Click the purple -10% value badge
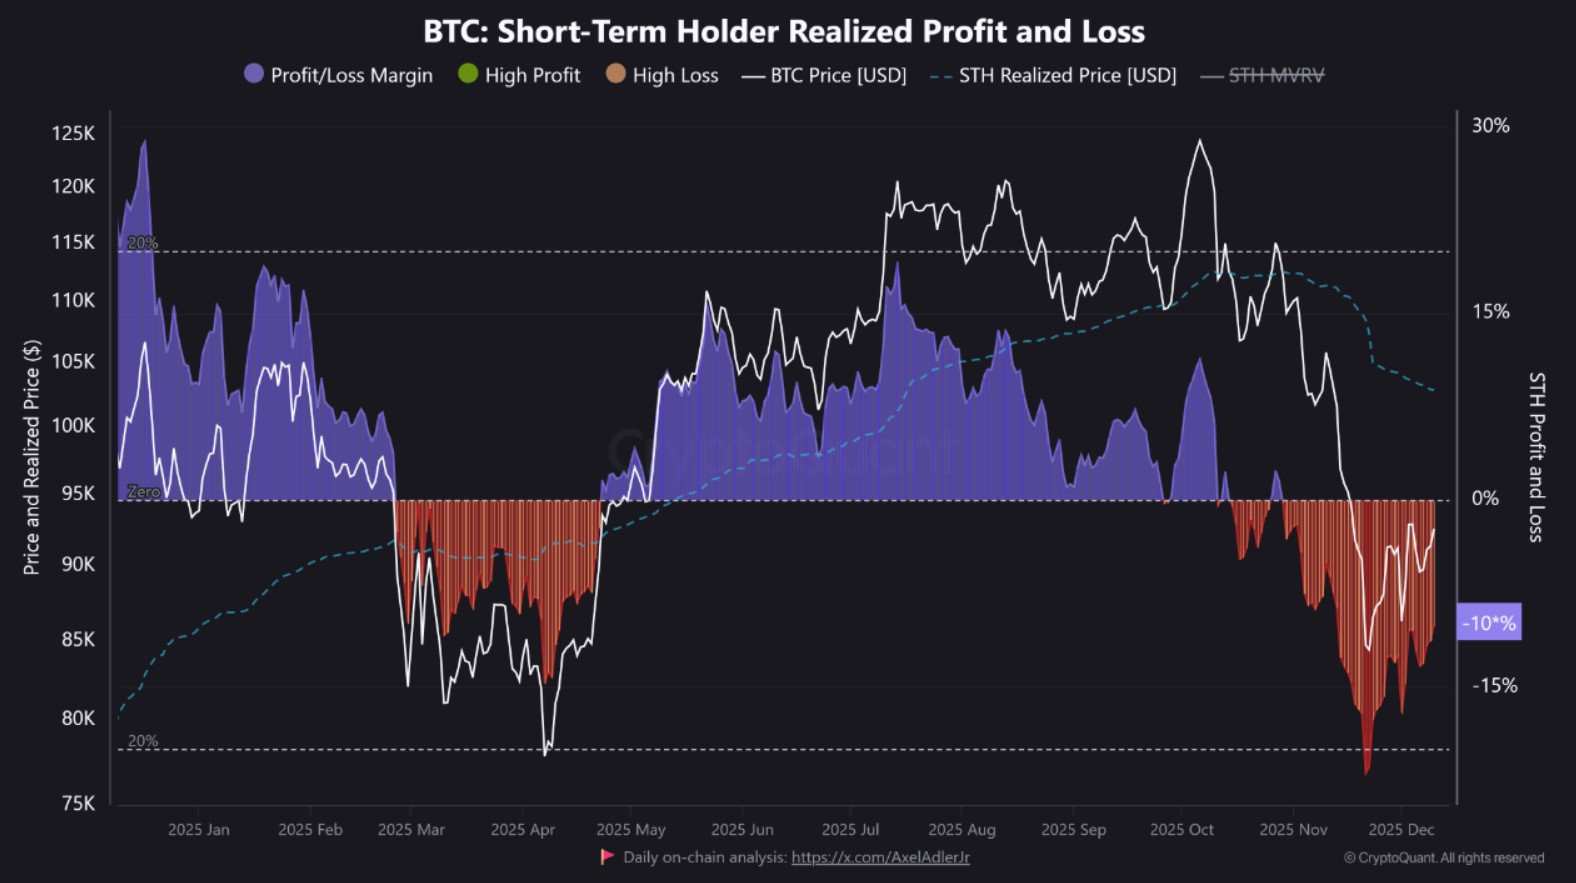Image resolution: width=1576 pixels, height=883 pixels. (x=1489, y=622)
